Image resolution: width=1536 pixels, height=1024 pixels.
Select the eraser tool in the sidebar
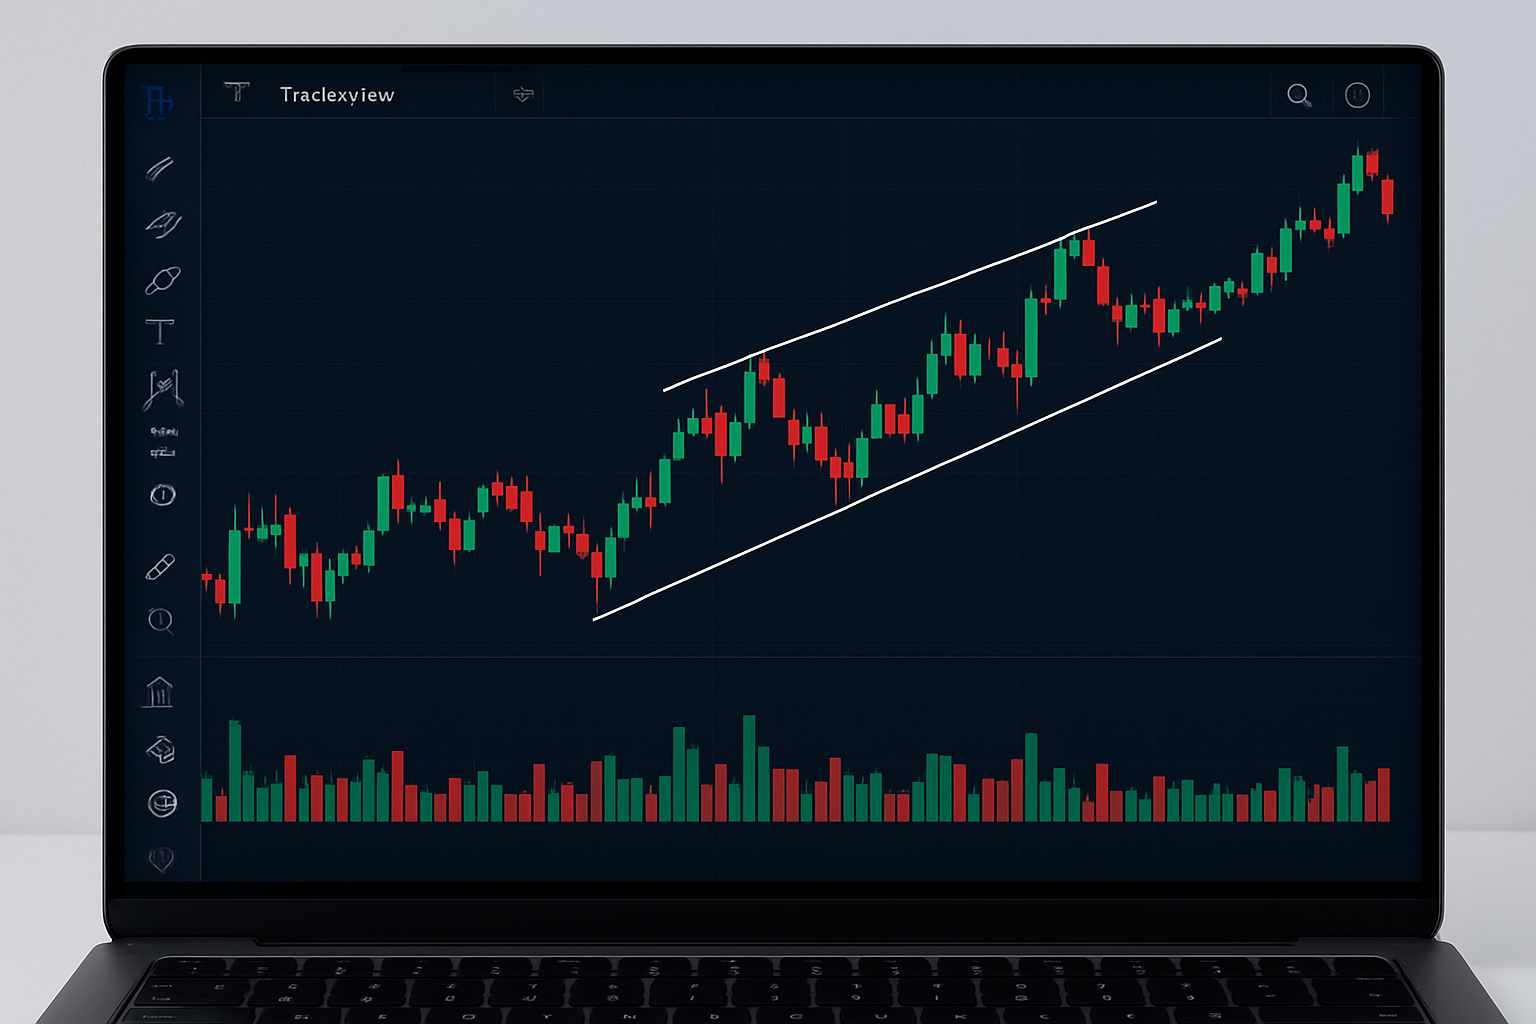[160, 567]
